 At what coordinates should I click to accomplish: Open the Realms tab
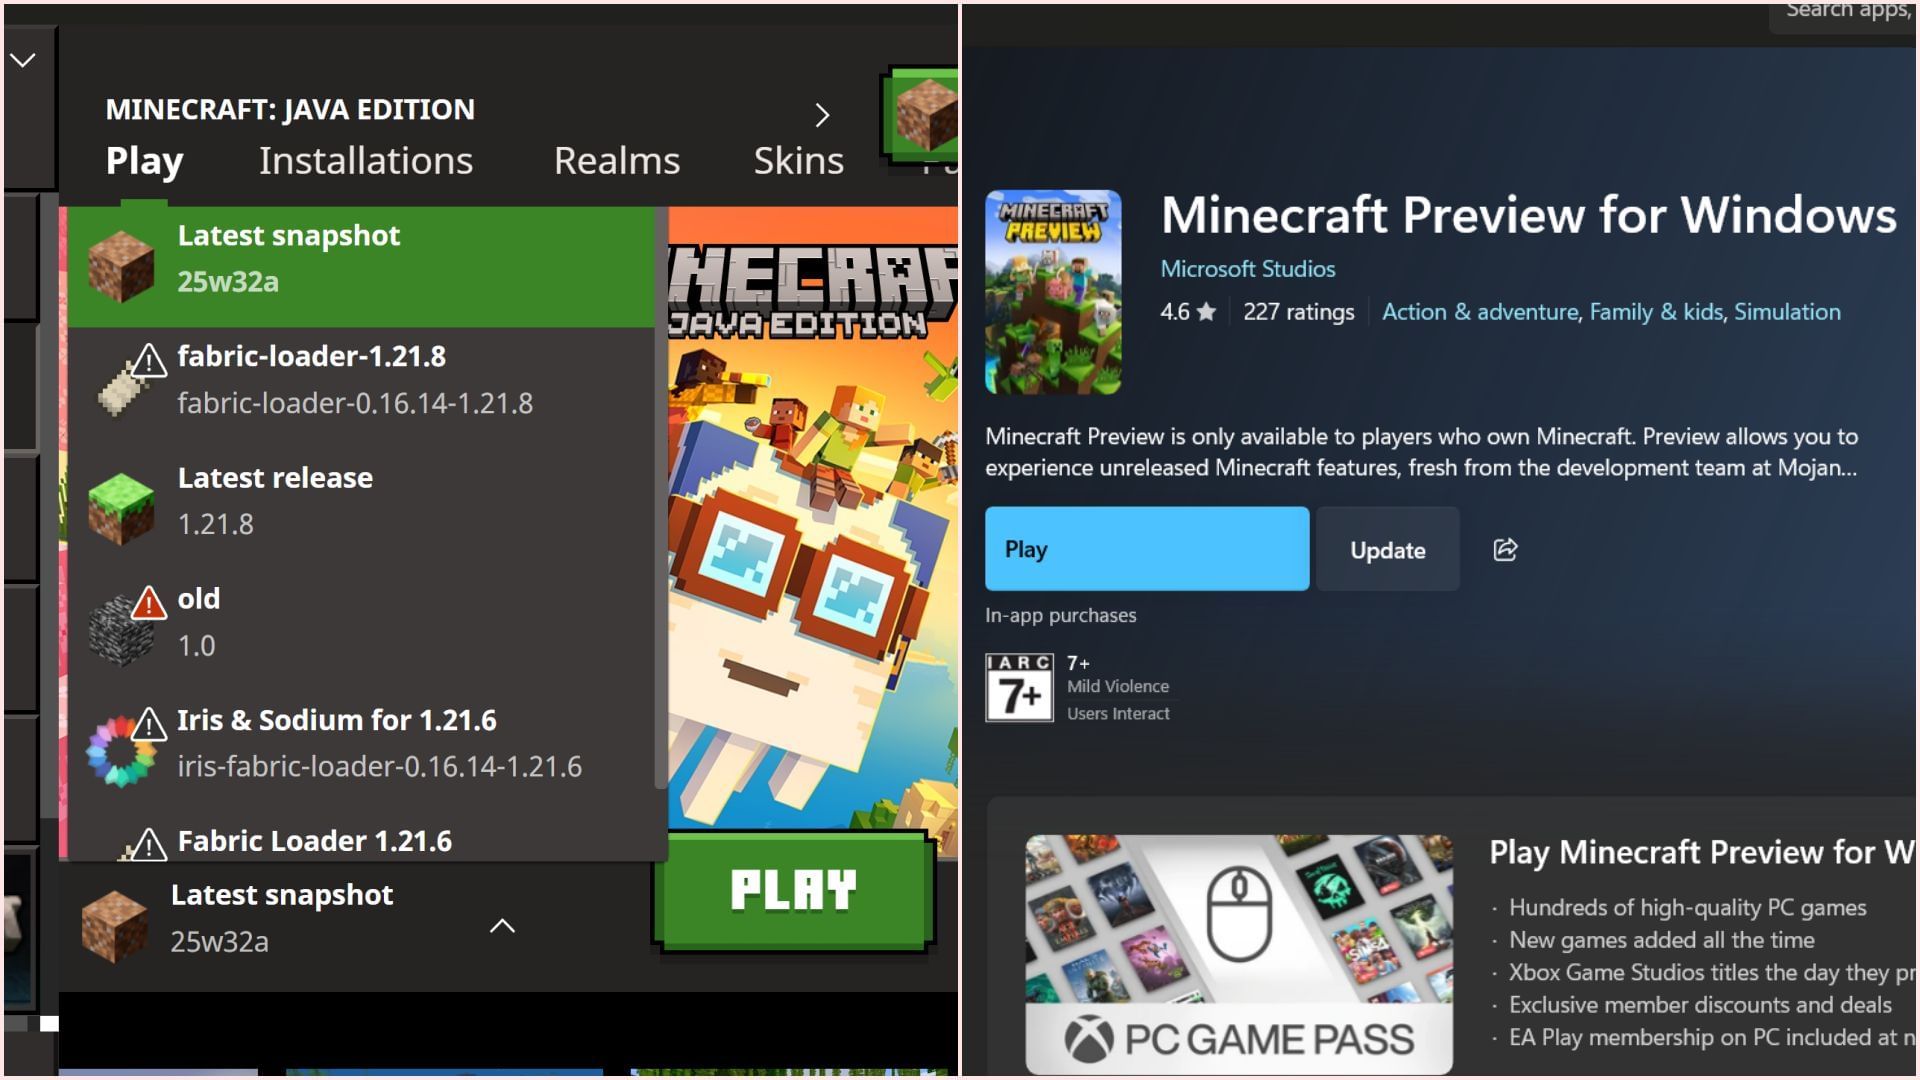tap(617, 161)
